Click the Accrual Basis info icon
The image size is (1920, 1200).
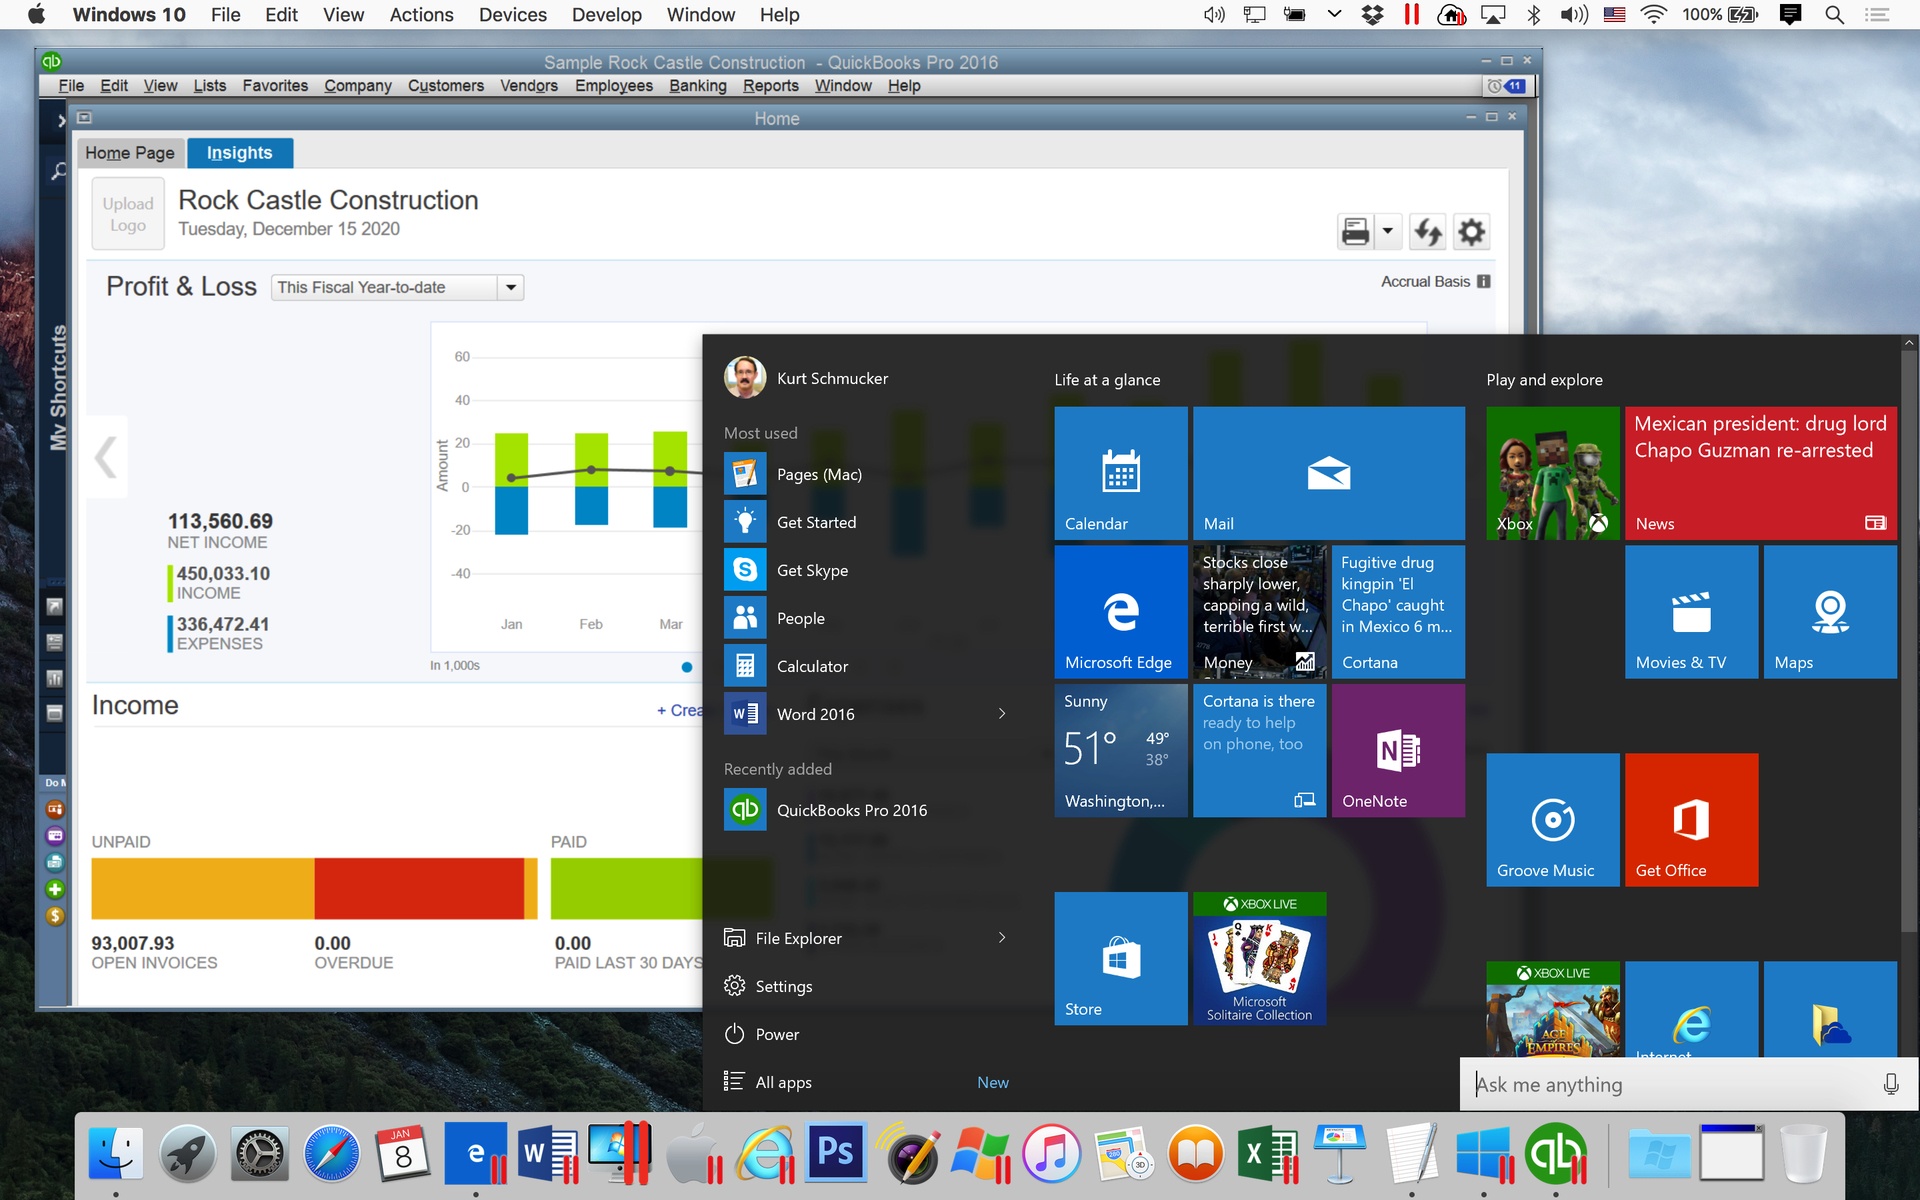click(1484, 282)
